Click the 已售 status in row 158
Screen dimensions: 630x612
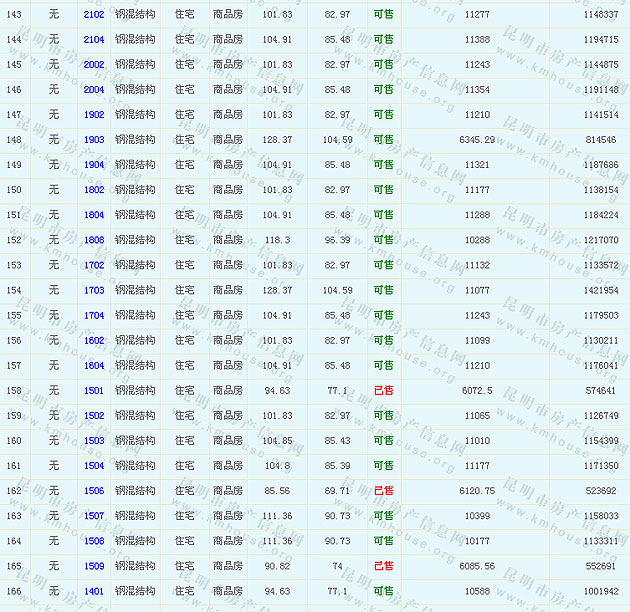tap(383, 391)
